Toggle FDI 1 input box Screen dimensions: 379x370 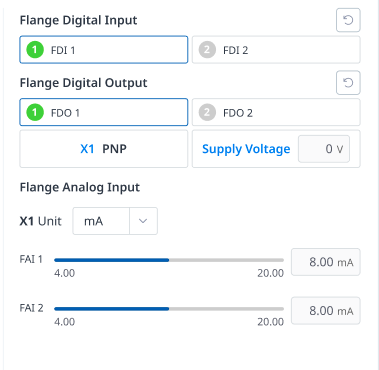[x=104, y=50]
